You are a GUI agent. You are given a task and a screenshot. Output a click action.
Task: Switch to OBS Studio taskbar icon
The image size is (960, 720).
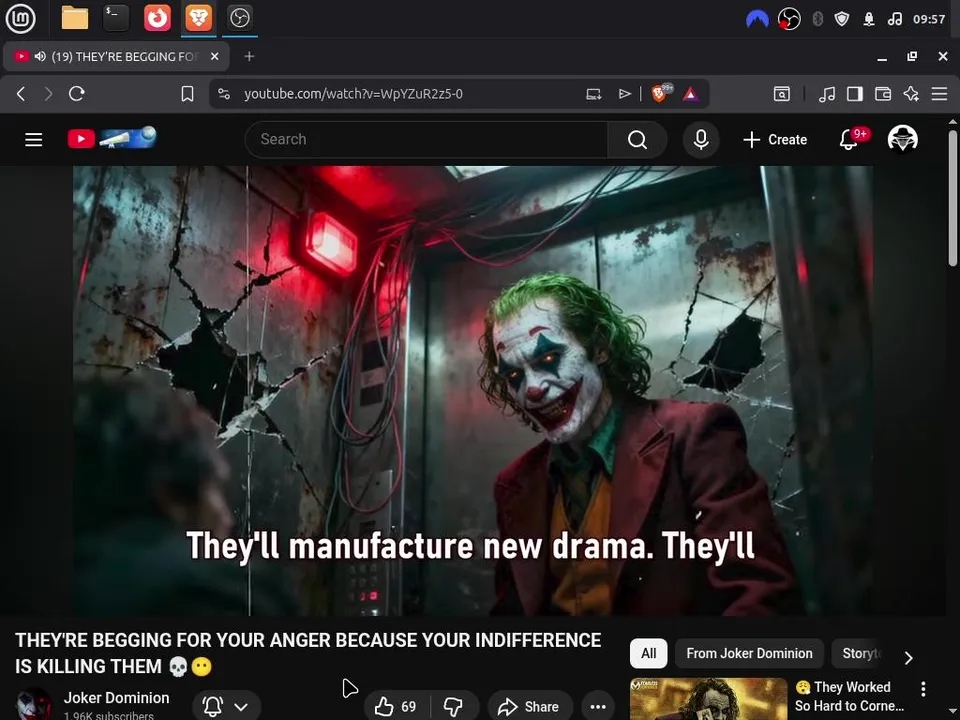tap(239, 18)
